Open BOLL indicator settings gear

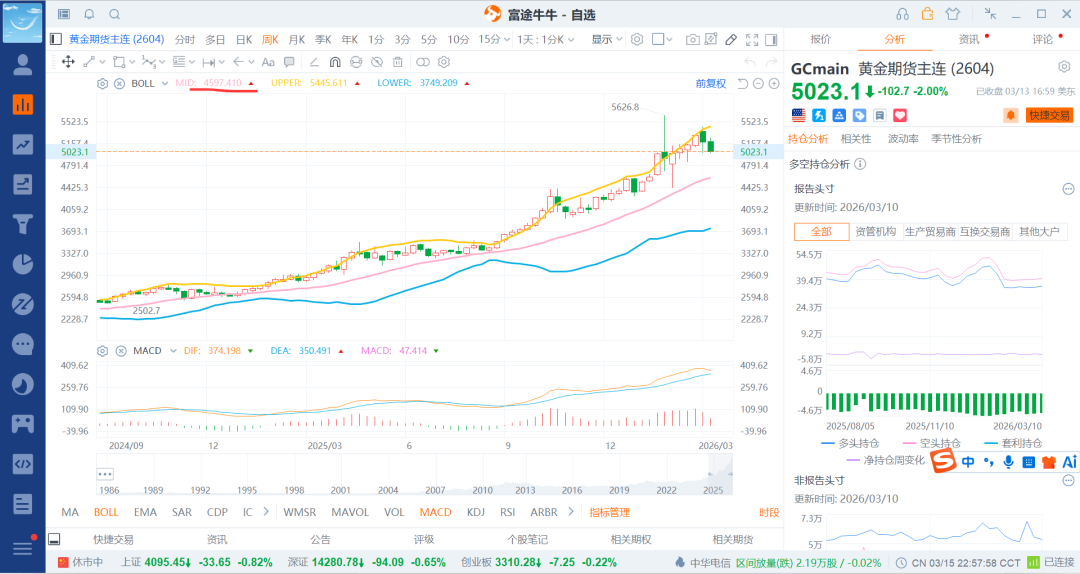click(x=102, y=83)
